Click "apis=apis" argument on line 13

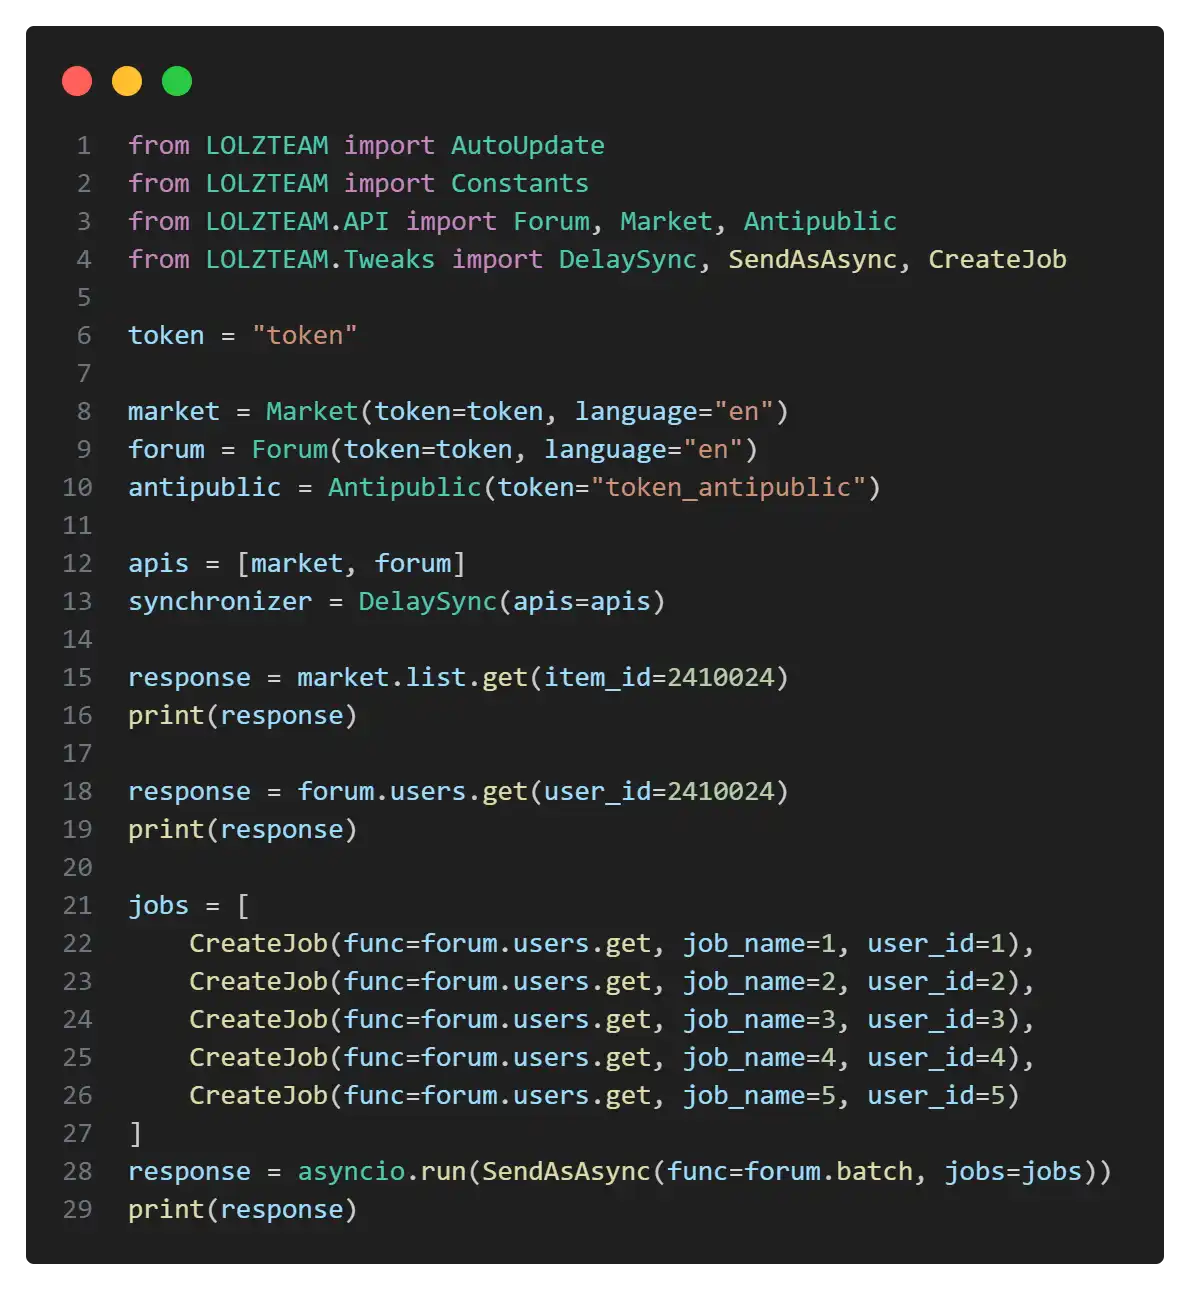(x=581, y=602)
